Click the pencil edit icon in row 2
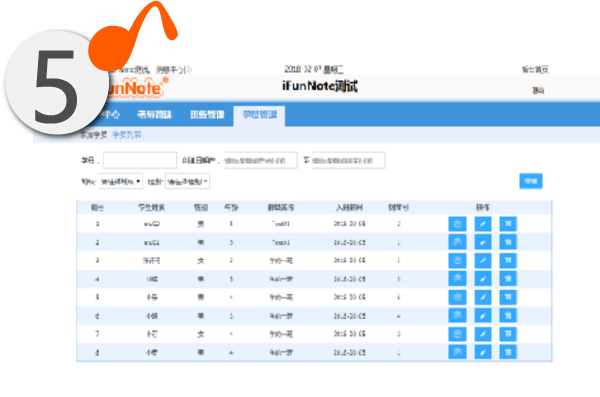The width and height of the screenshot is (600, 397). (x=483, y=242)
